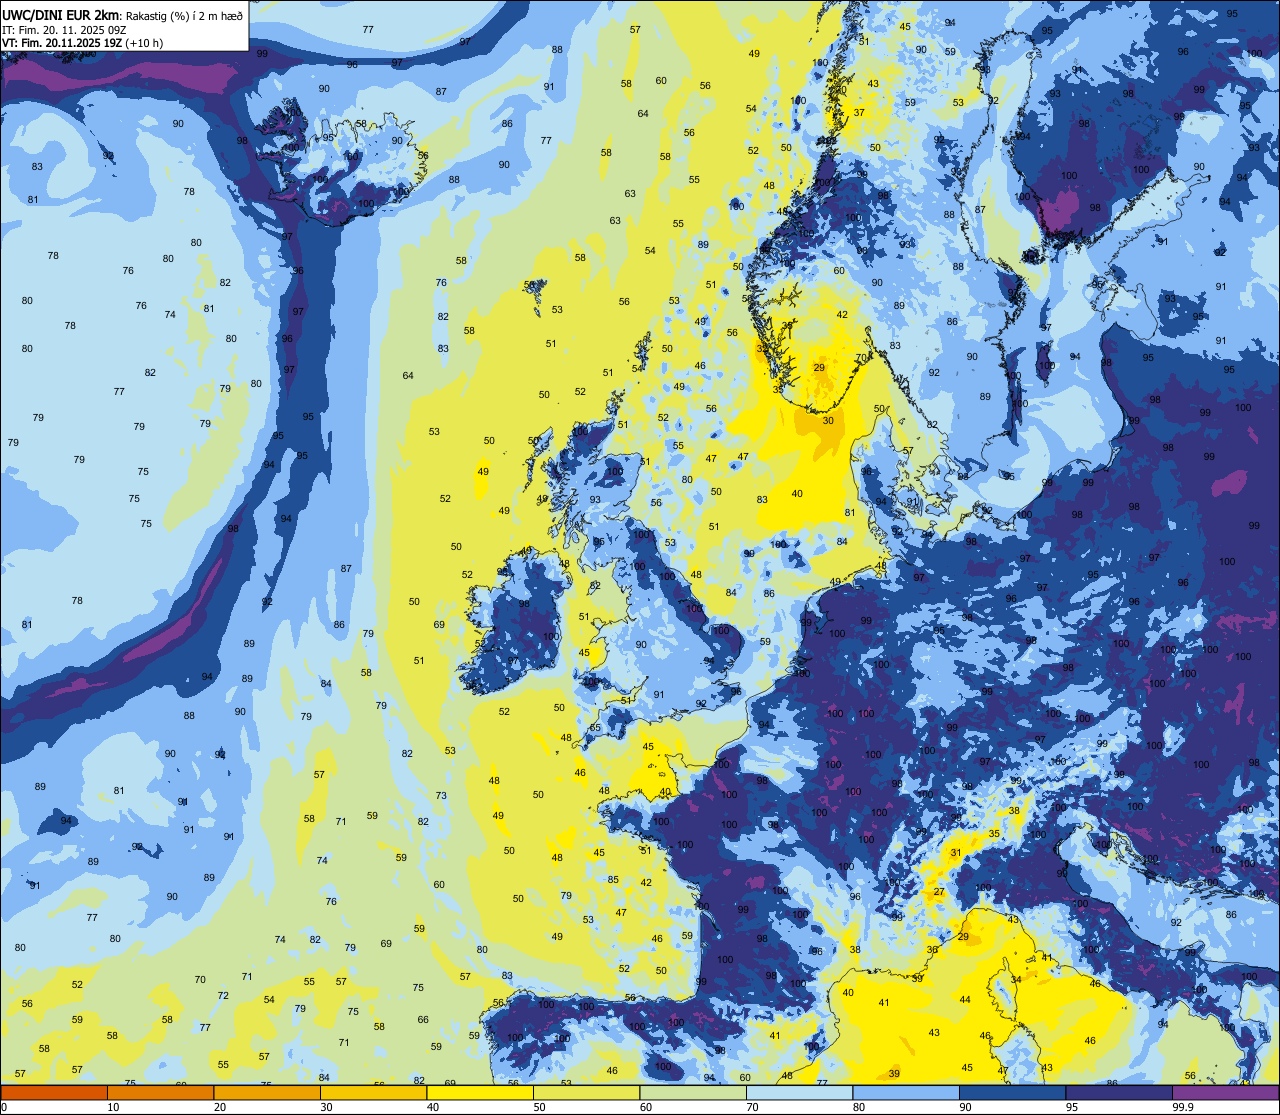Screen dimensions: 1280x1115
Task: Click the legend tick label '95'
Action: [1072, 1107]
